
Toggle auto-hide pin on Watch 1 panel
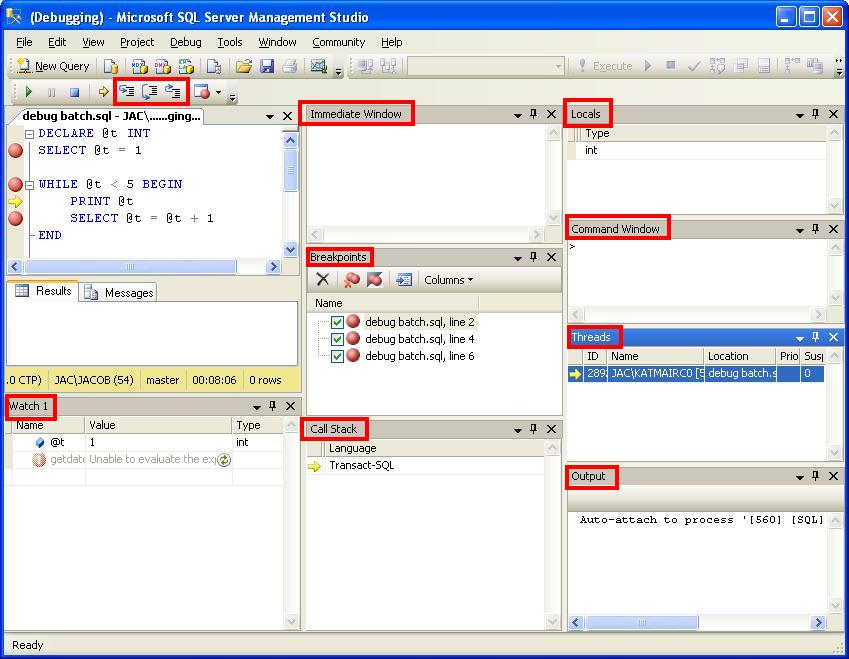pos(273,406)
